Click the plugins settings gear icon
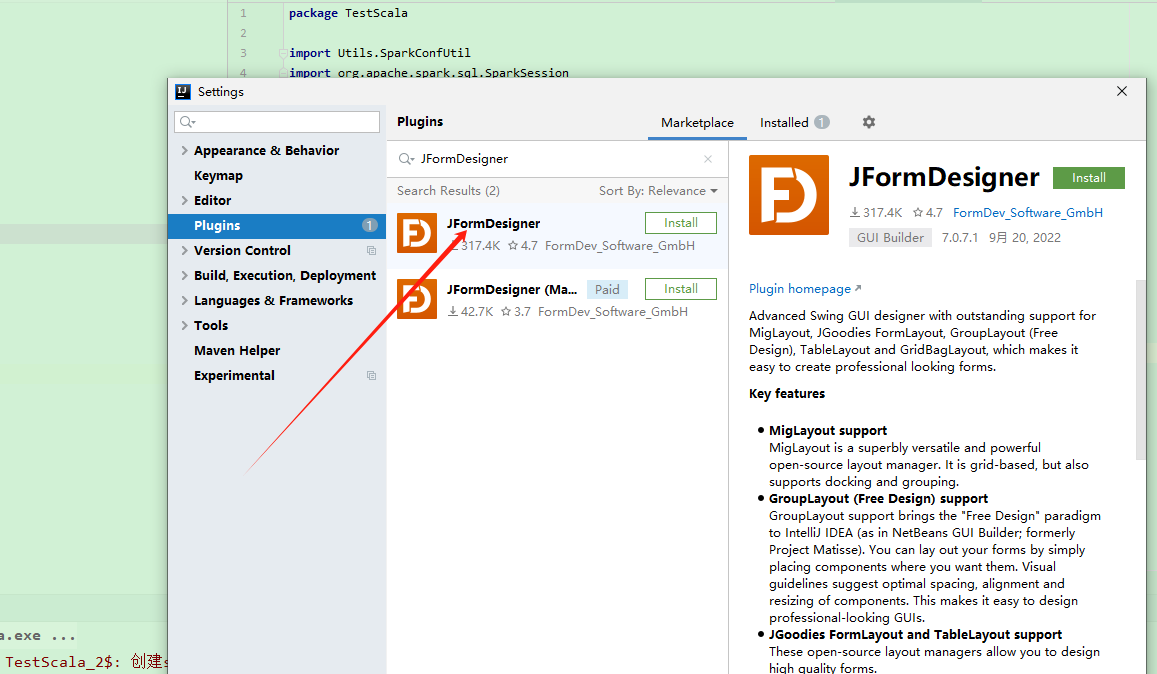Viewport: 1157px width, 674px height. pos(868,122)
